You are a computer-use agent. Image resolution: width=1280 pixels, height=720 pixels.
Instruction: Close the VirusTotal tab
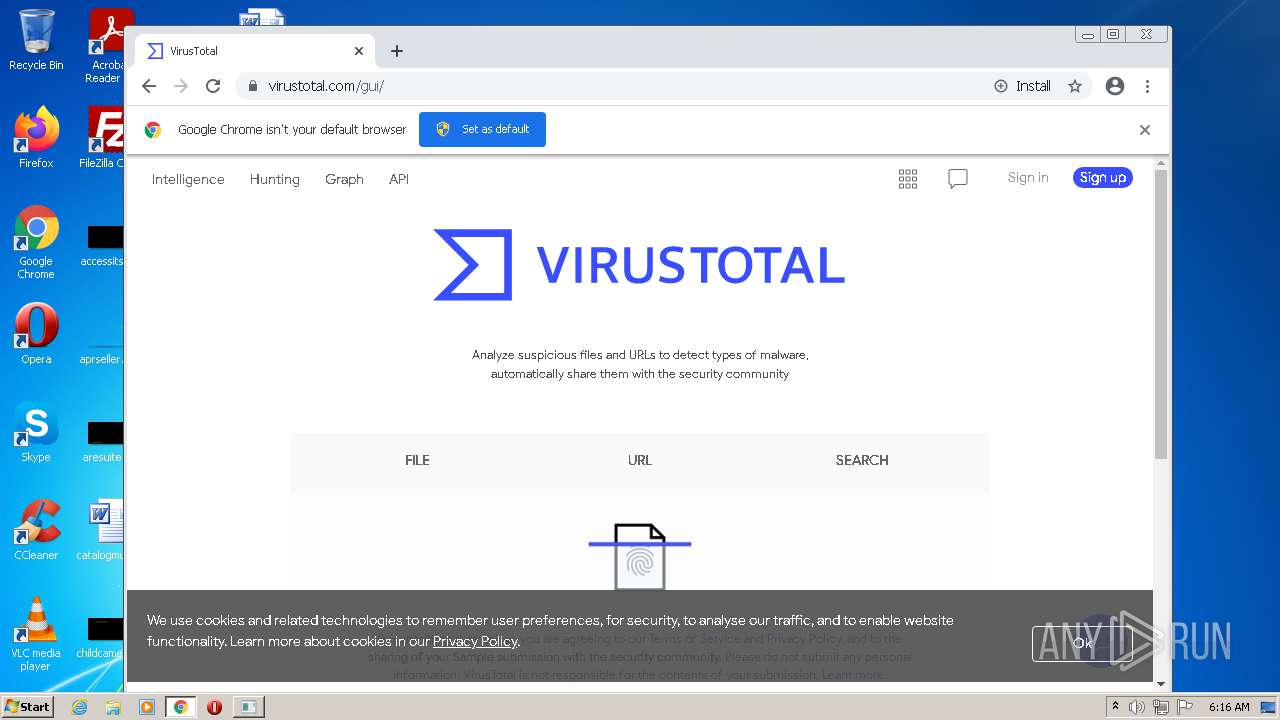(359, 51)
